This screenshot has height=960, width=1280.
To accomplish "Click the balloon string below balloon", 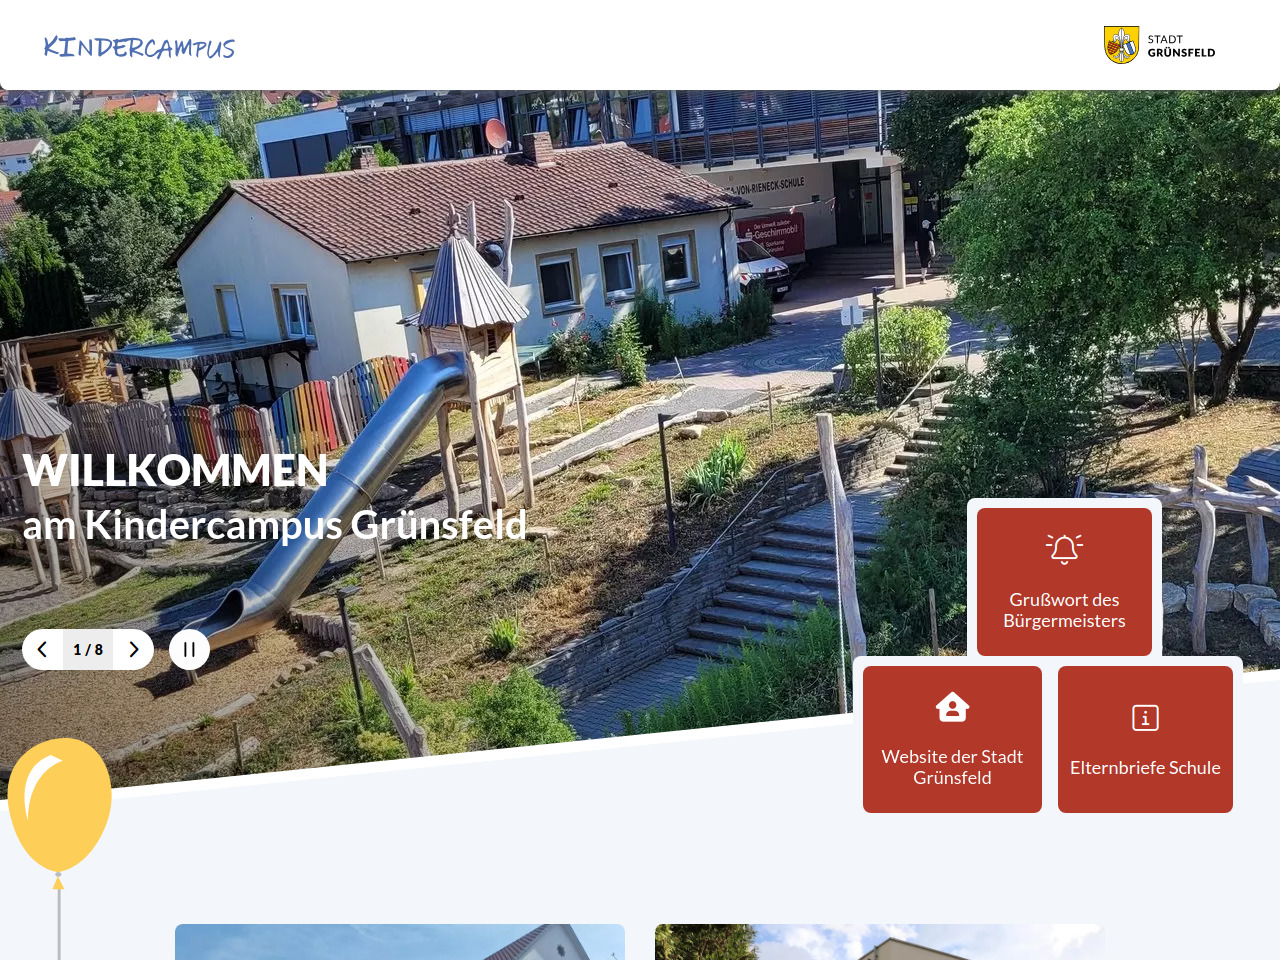I will (x=59, y=920).
